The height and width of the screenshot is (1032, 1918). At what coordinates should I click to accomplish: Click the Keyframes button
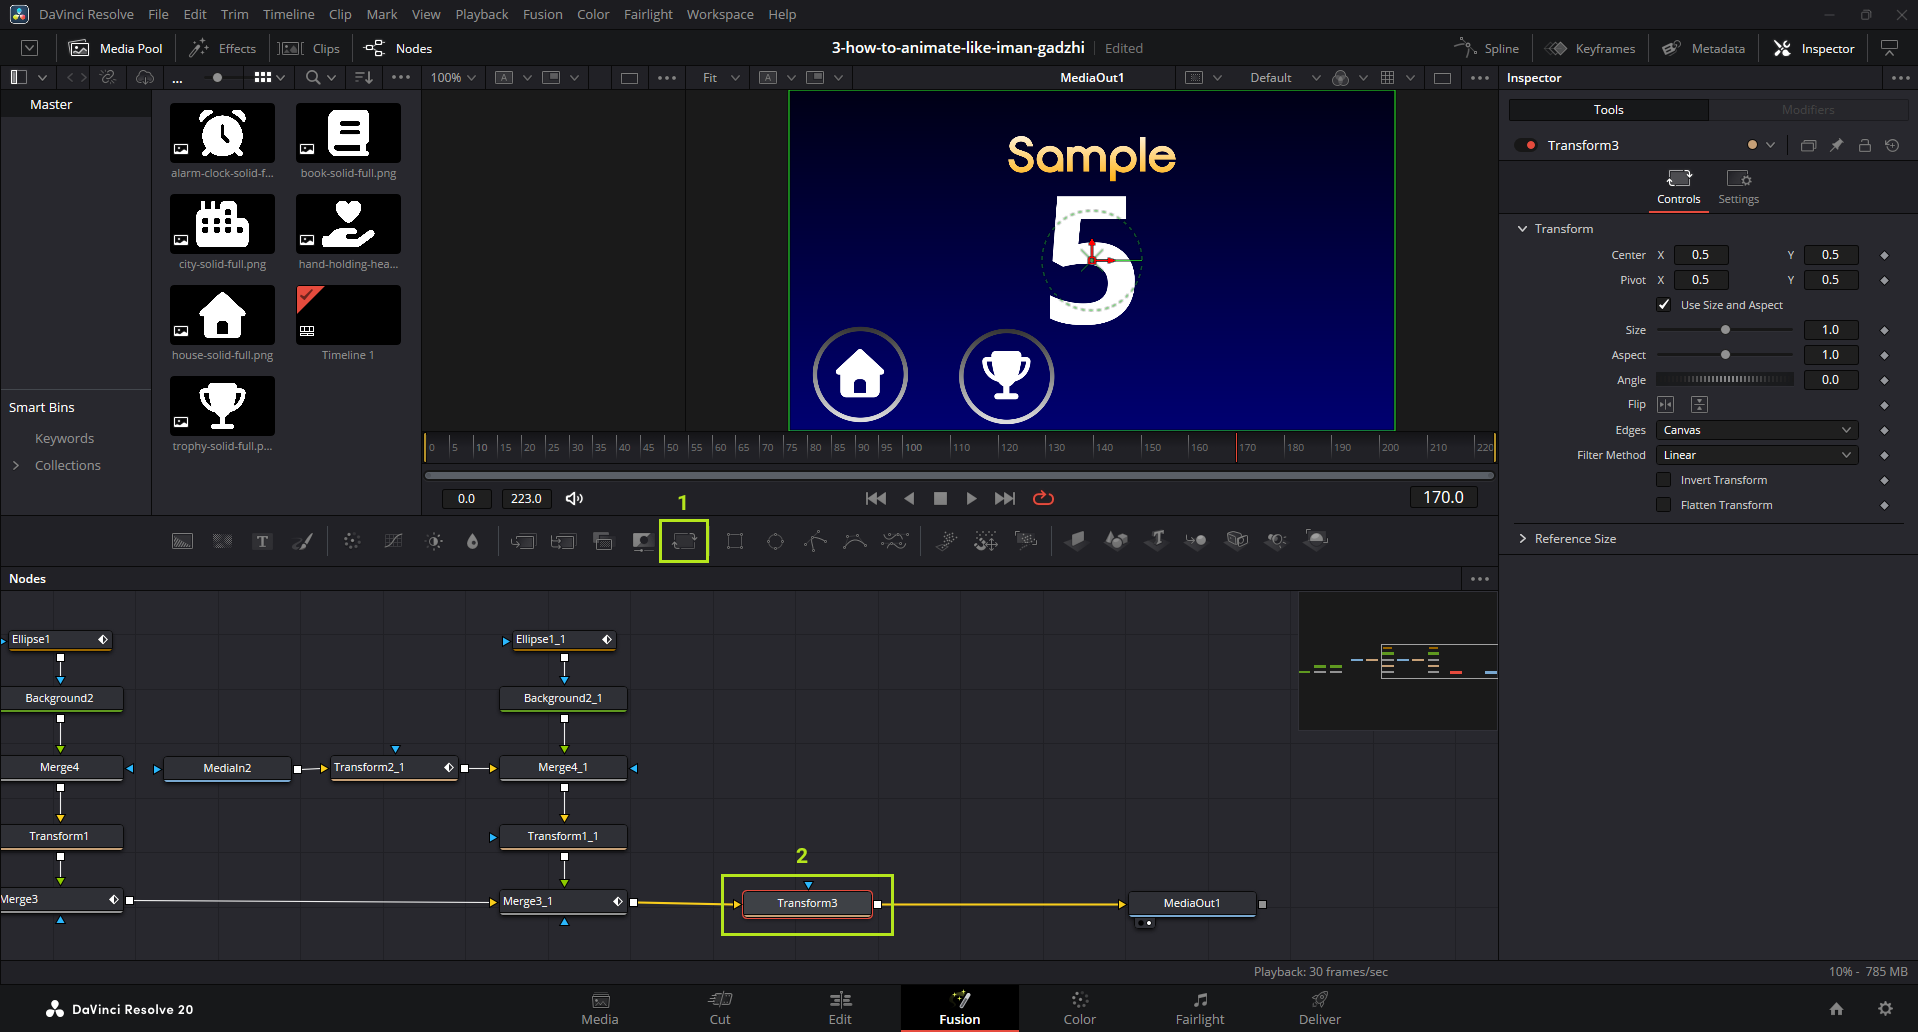[1590, 48]
